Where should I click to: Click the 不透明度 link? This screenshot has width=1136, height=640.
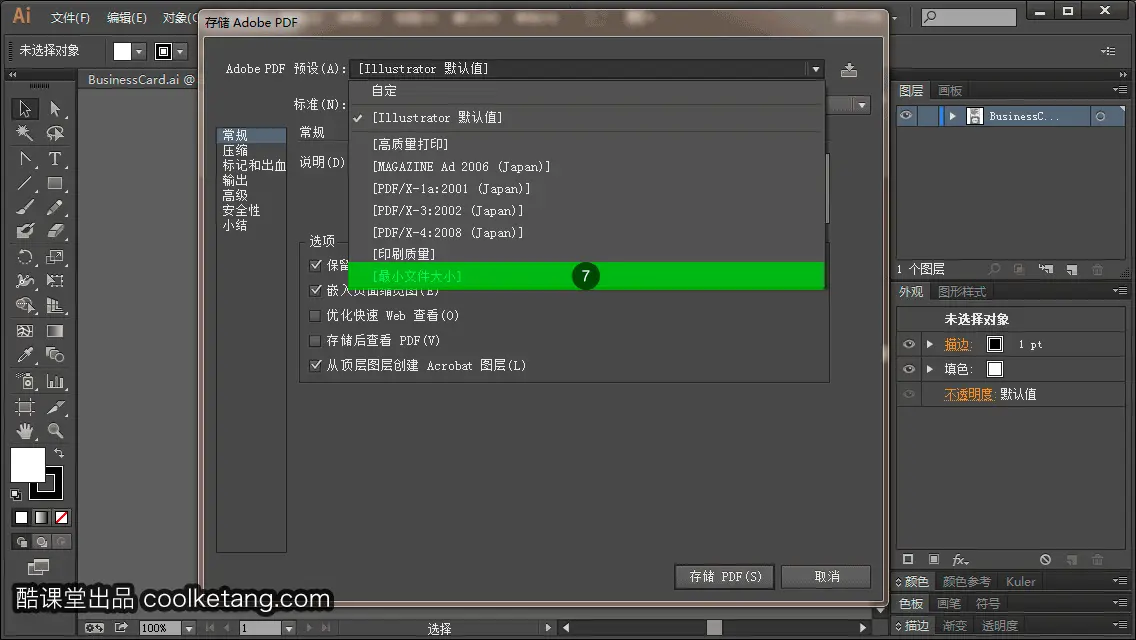click(968, 394)
